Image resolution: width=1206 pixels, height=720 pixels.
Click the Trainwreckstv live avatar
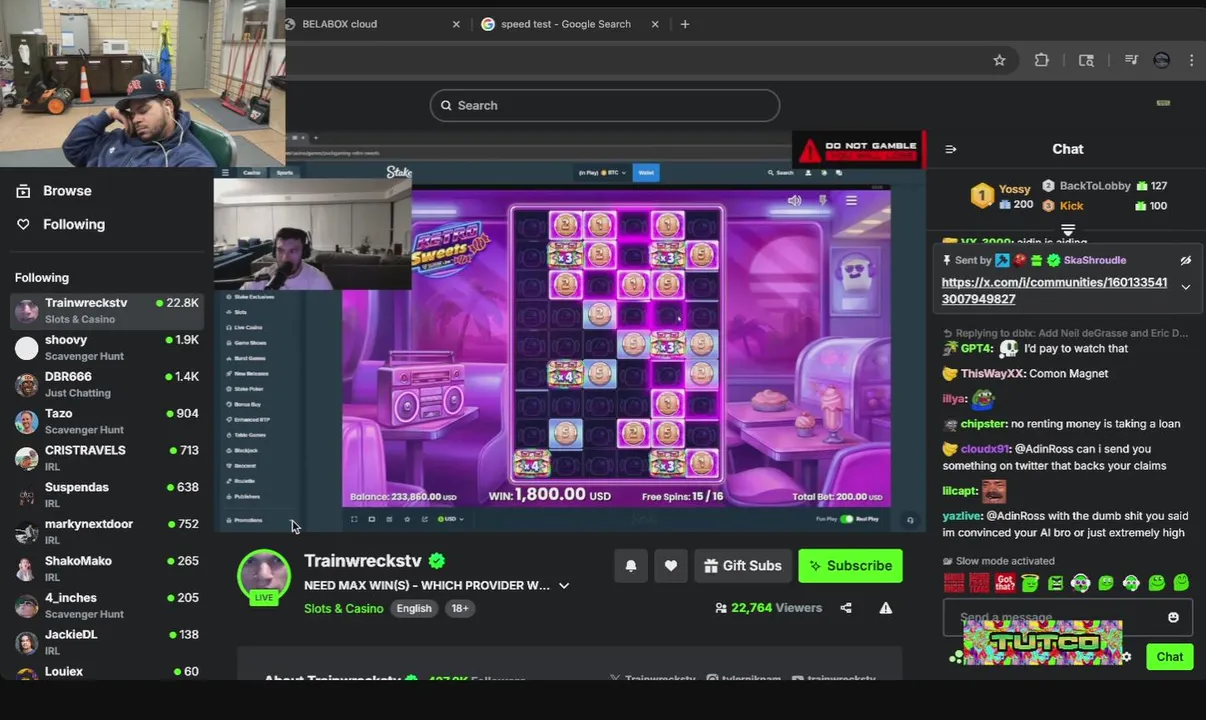[264, 575]
